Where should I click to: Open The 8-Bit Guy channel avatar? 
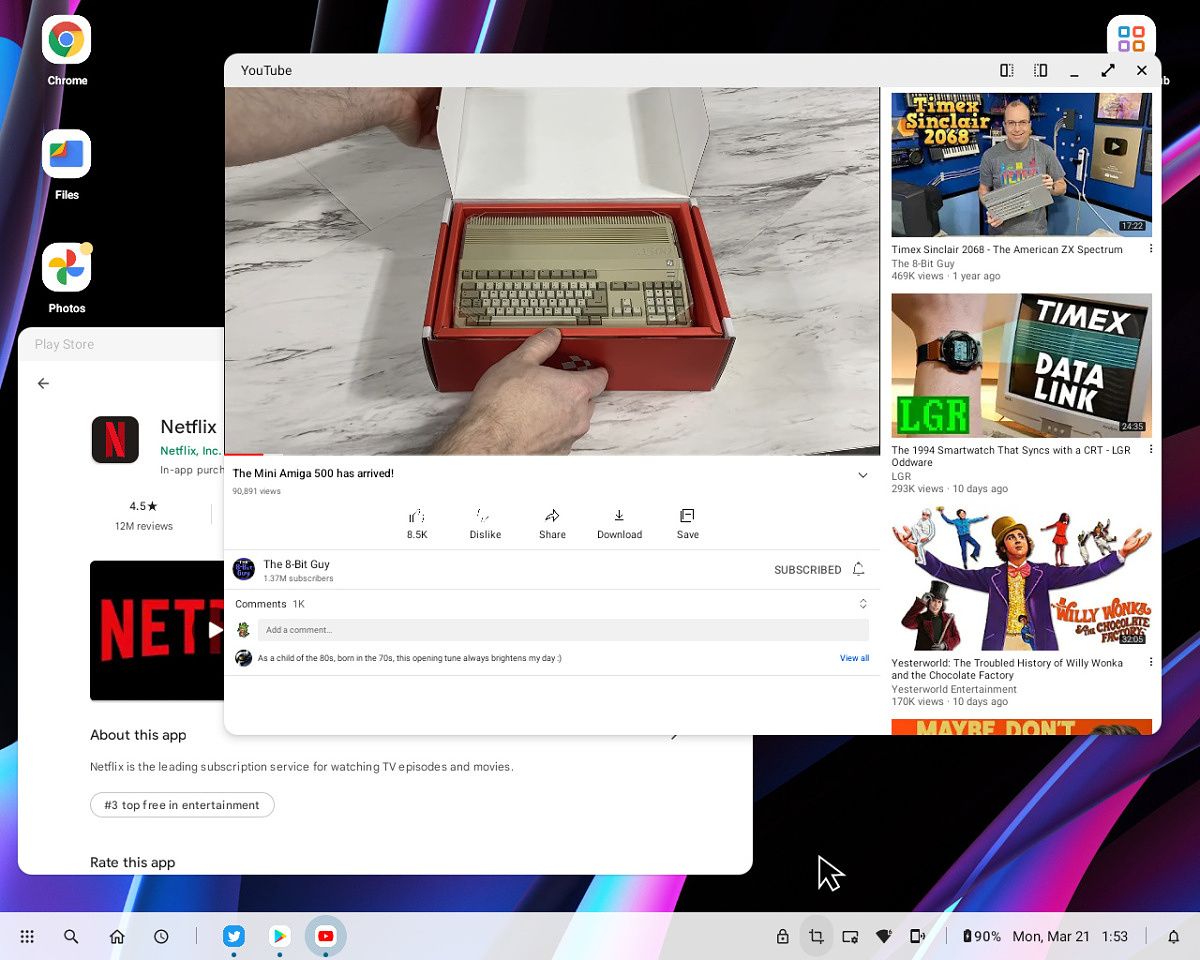[x=243, y=569]
